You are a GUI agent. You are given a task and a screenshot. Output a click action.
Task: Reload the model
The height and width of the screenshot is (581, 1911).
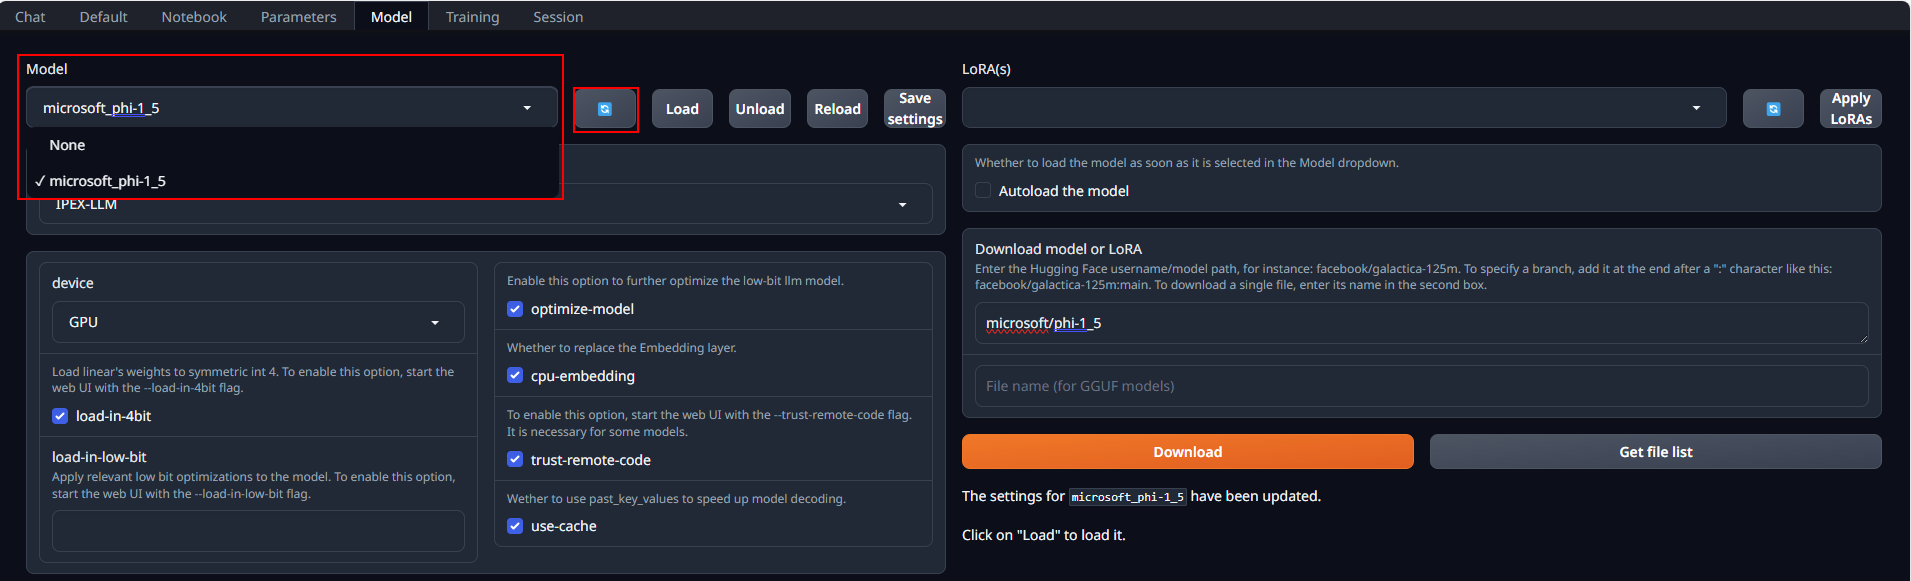click(x=837, y=109)
